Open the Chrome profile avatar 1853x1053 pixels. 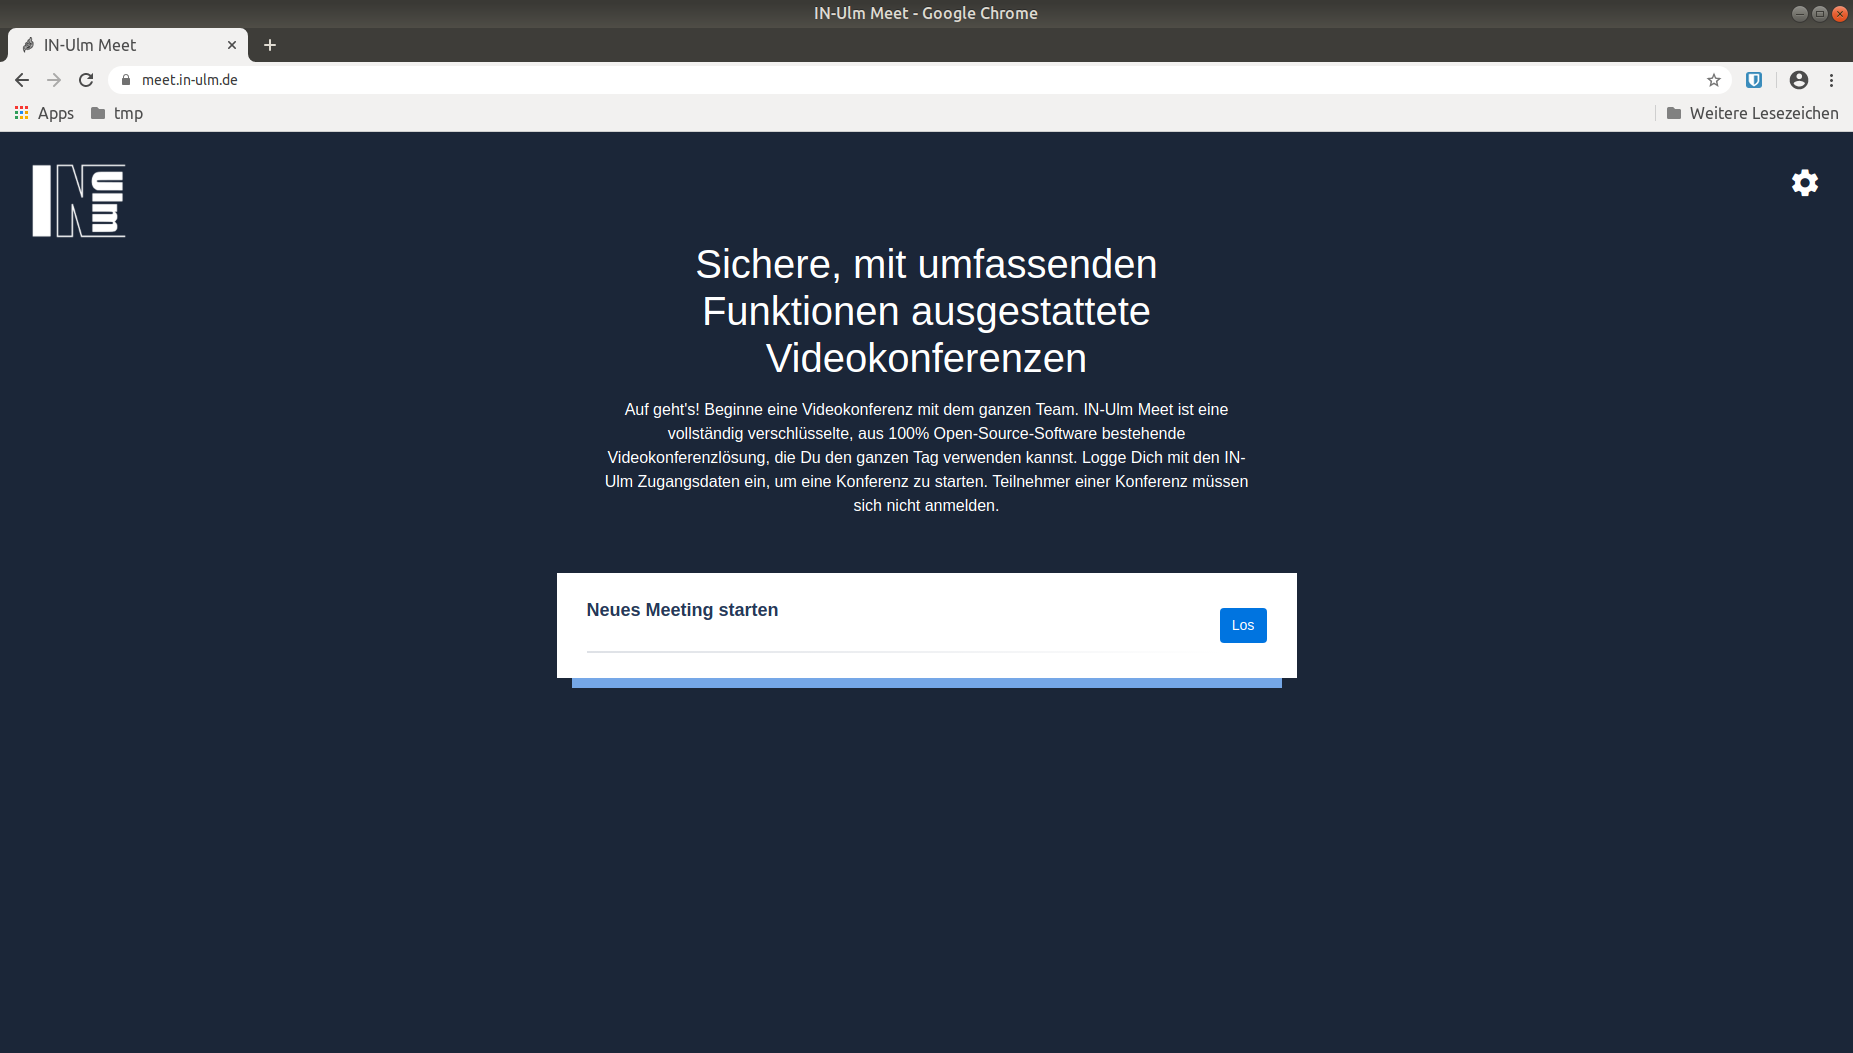click(1799, 80)
